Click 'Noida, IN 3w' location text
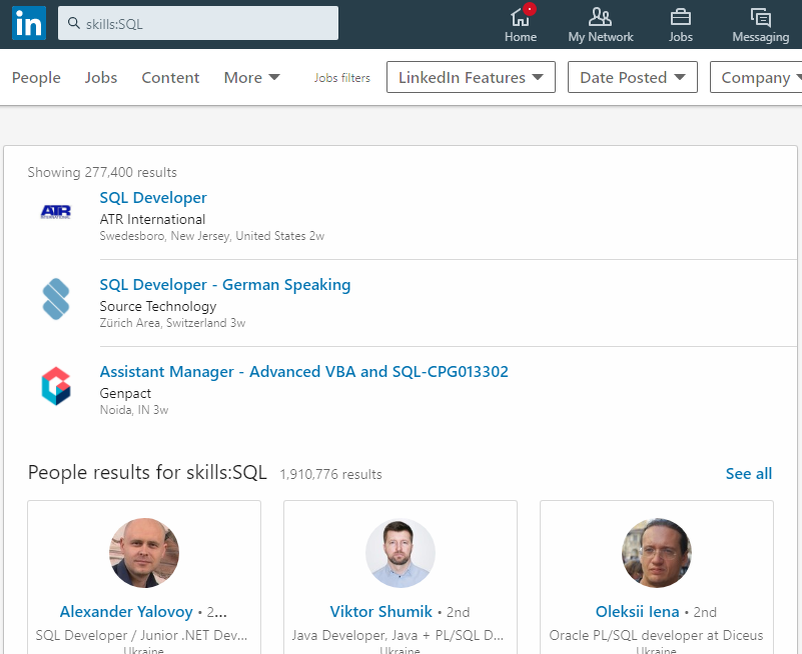 [x=134, y=410]
